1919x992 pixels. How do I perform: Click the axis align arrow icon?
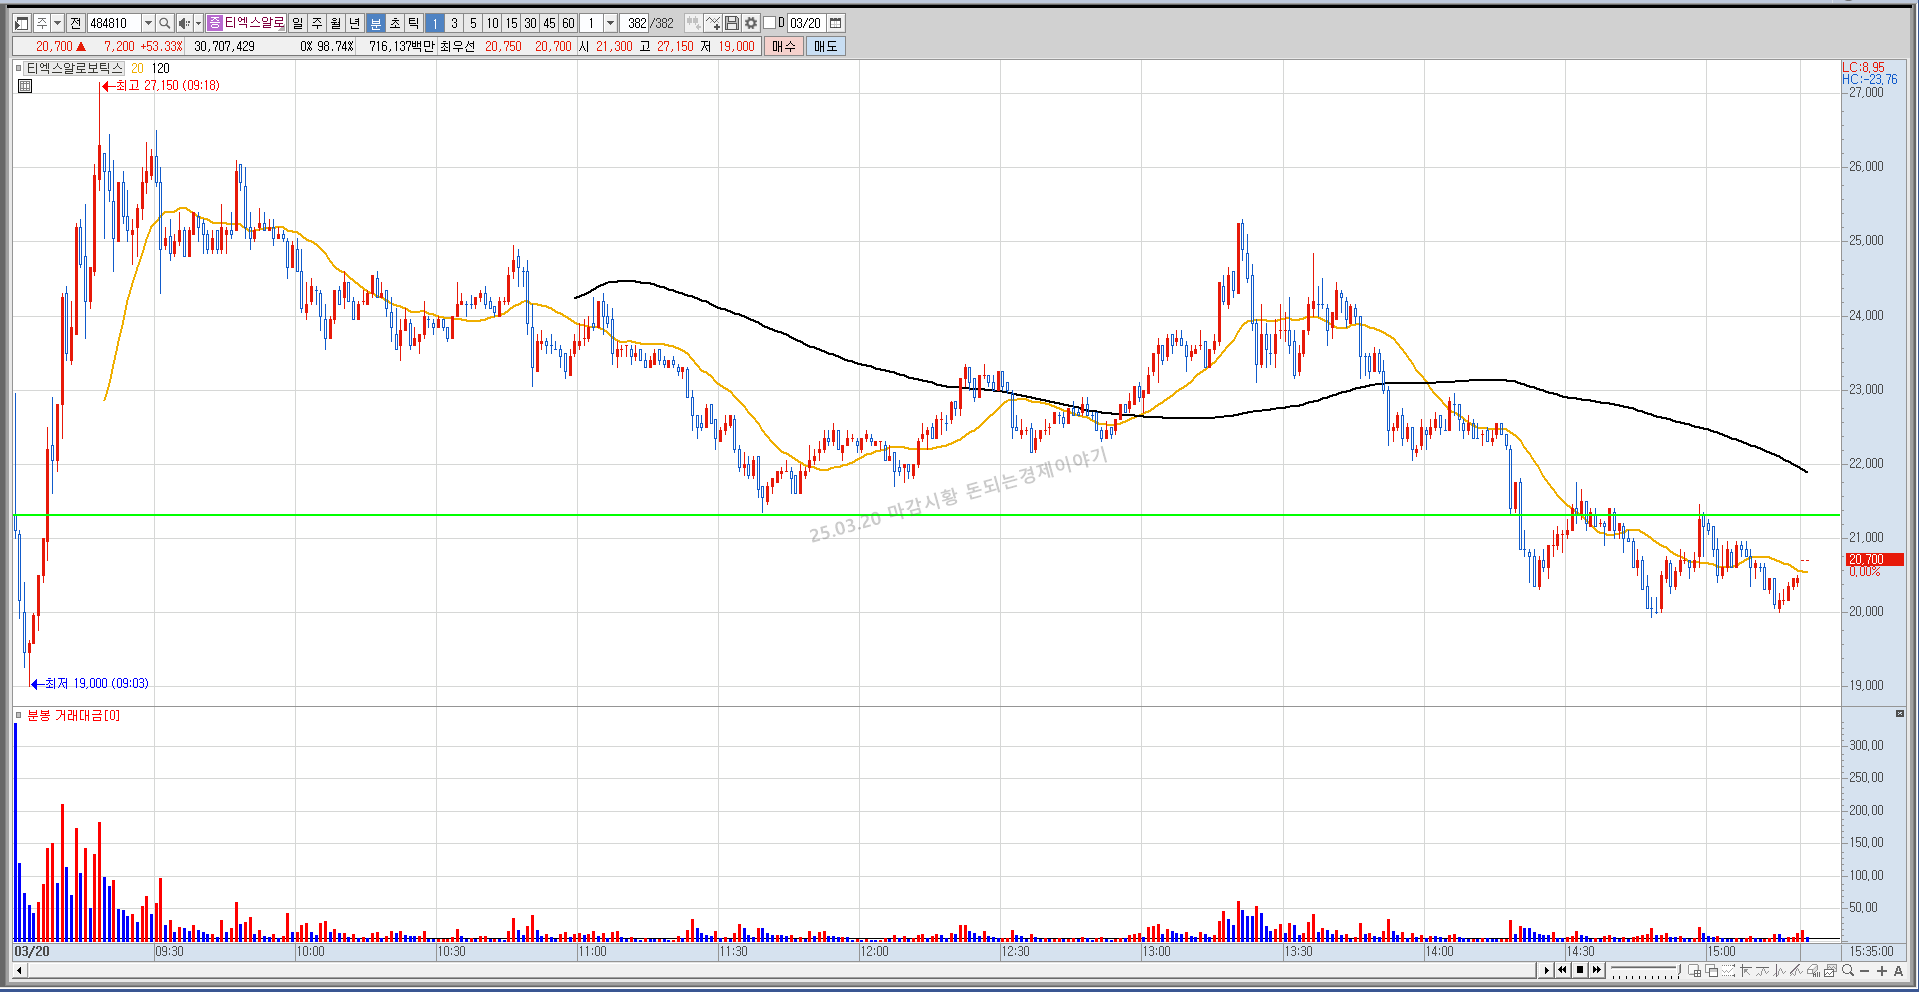click(x=1745, y=970)
